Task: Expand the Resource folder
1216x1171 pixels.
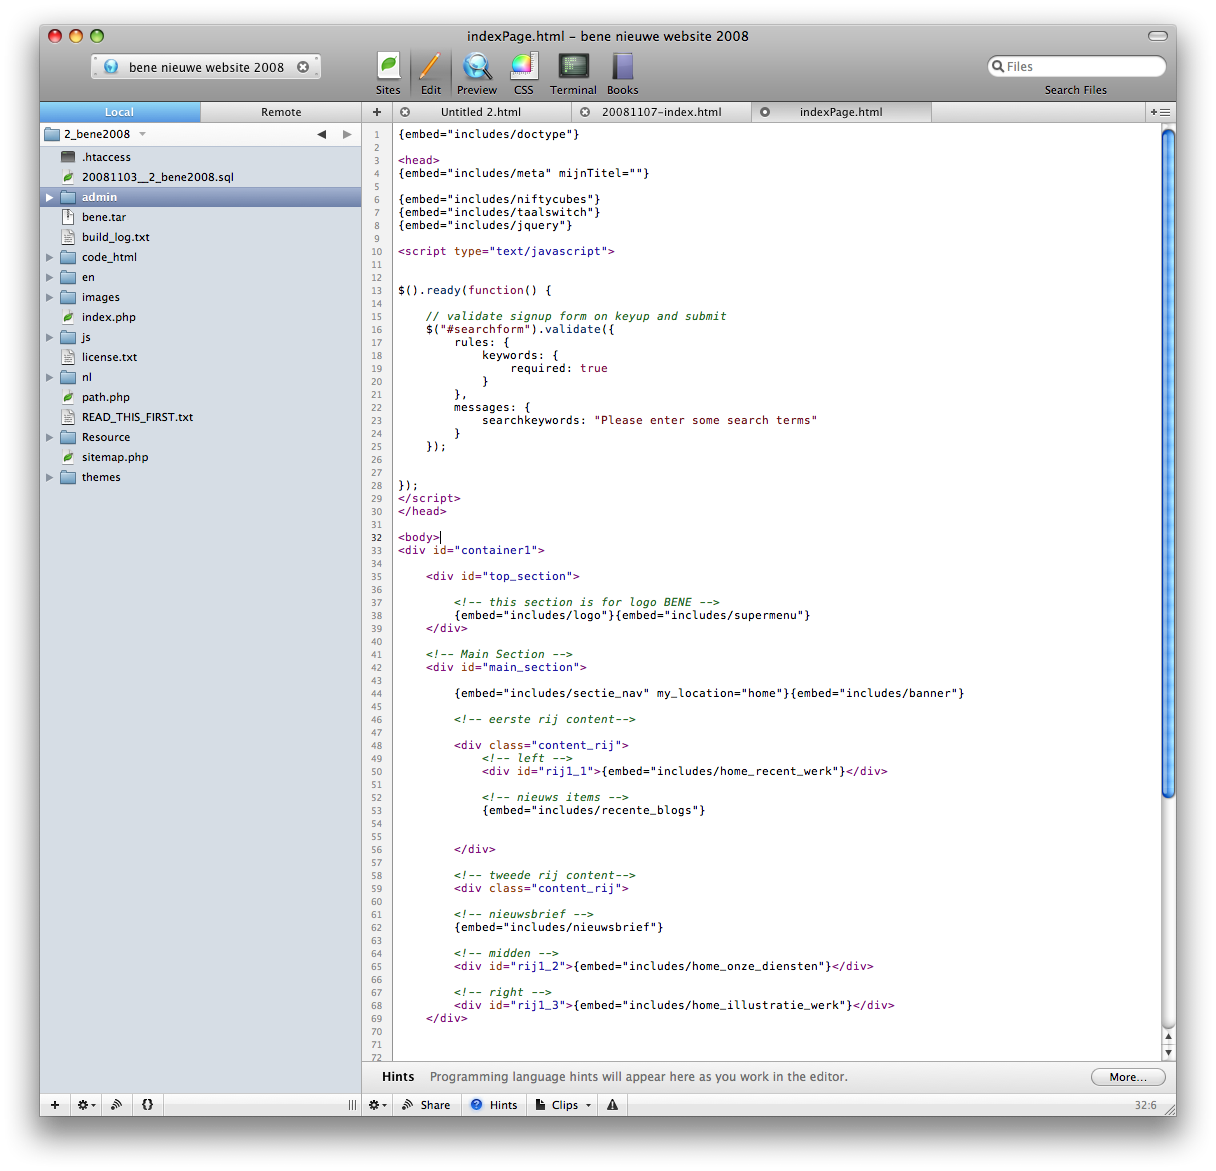Action: 49,437
